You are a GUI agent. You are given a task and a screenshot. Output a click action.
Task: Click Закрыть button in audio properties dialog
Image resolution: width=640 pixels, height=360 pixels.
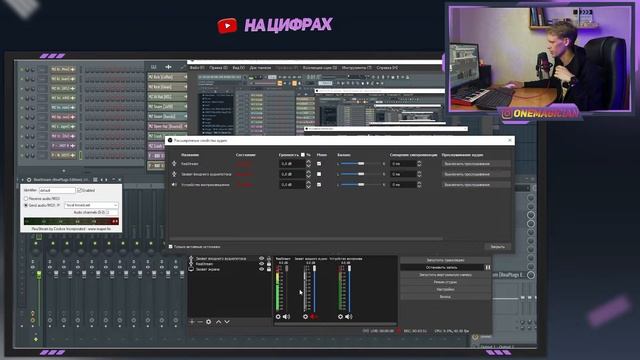(x=498, y=247)
